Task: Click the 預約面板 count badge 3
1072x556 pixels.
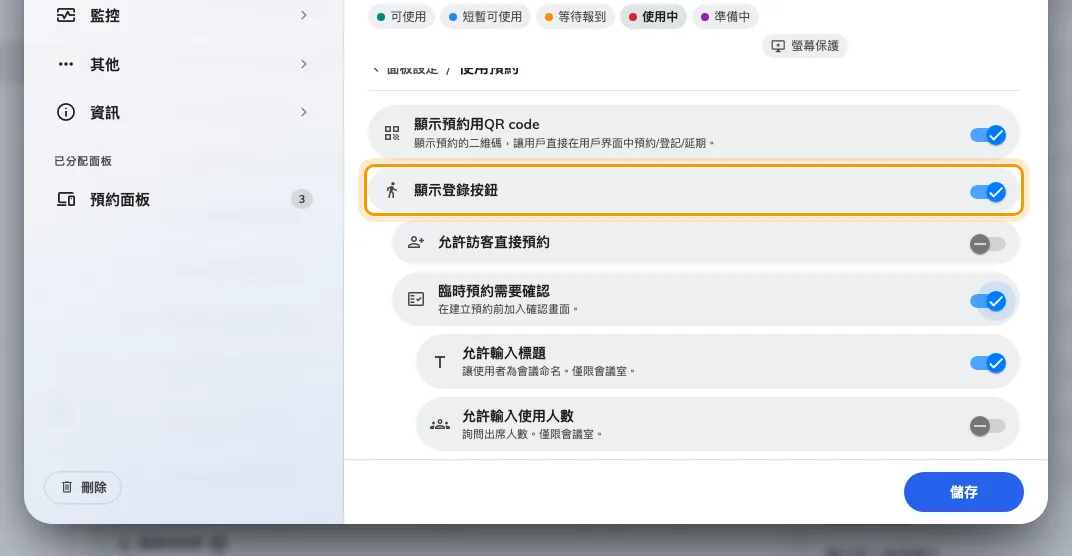Action: (x=302, y=199)
